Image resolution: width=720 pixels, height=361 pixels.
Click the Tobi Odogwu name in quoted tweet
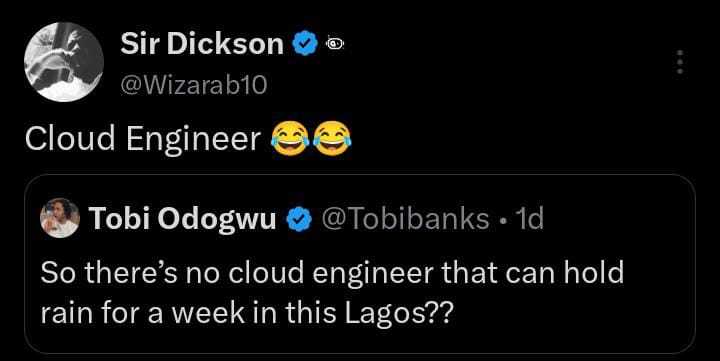click(183, 219)
